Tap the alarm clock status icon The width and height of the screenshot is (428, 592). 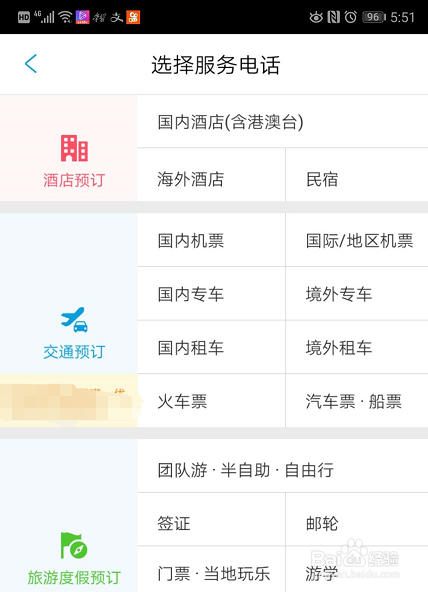click(350, 17)
